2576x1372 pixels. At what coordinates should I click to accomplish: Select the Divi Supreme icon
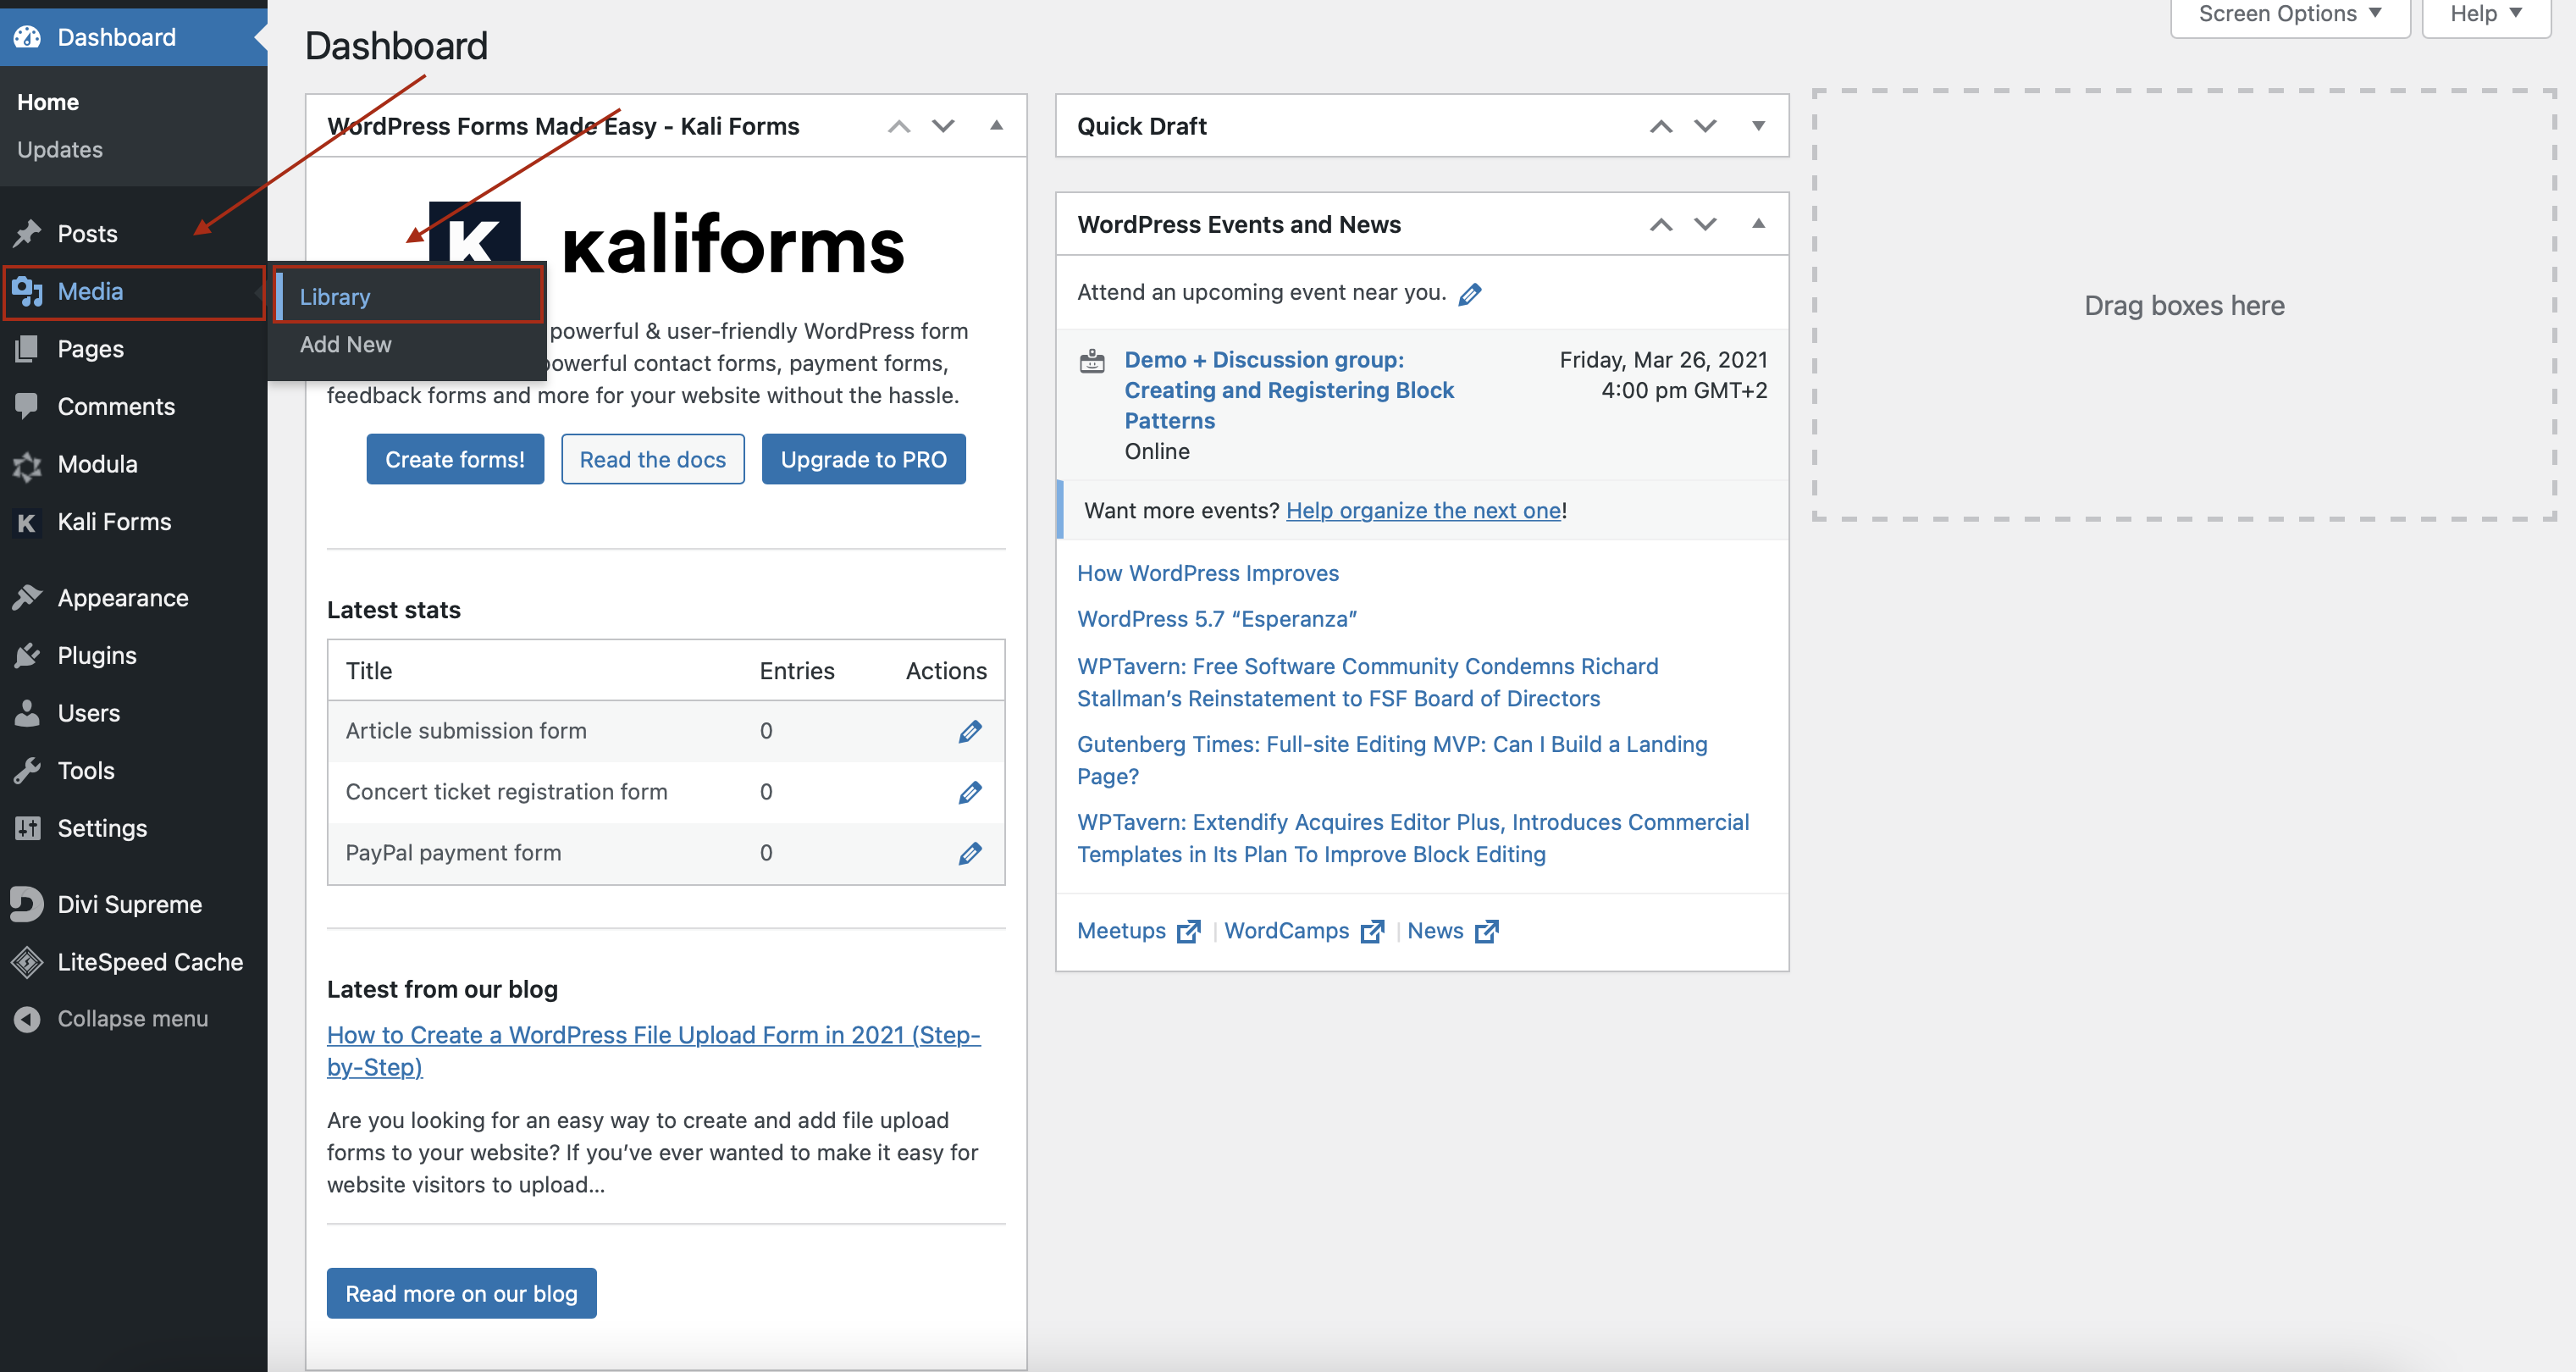[x=26, y=903]
